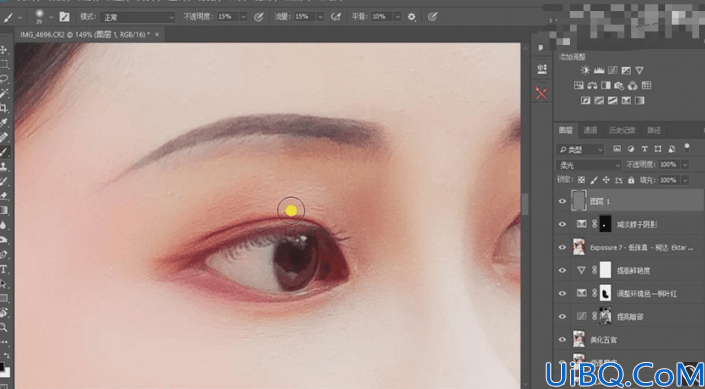Select the Type tool in left toolbar
The image size is (705, 389).
click(4, 270)
